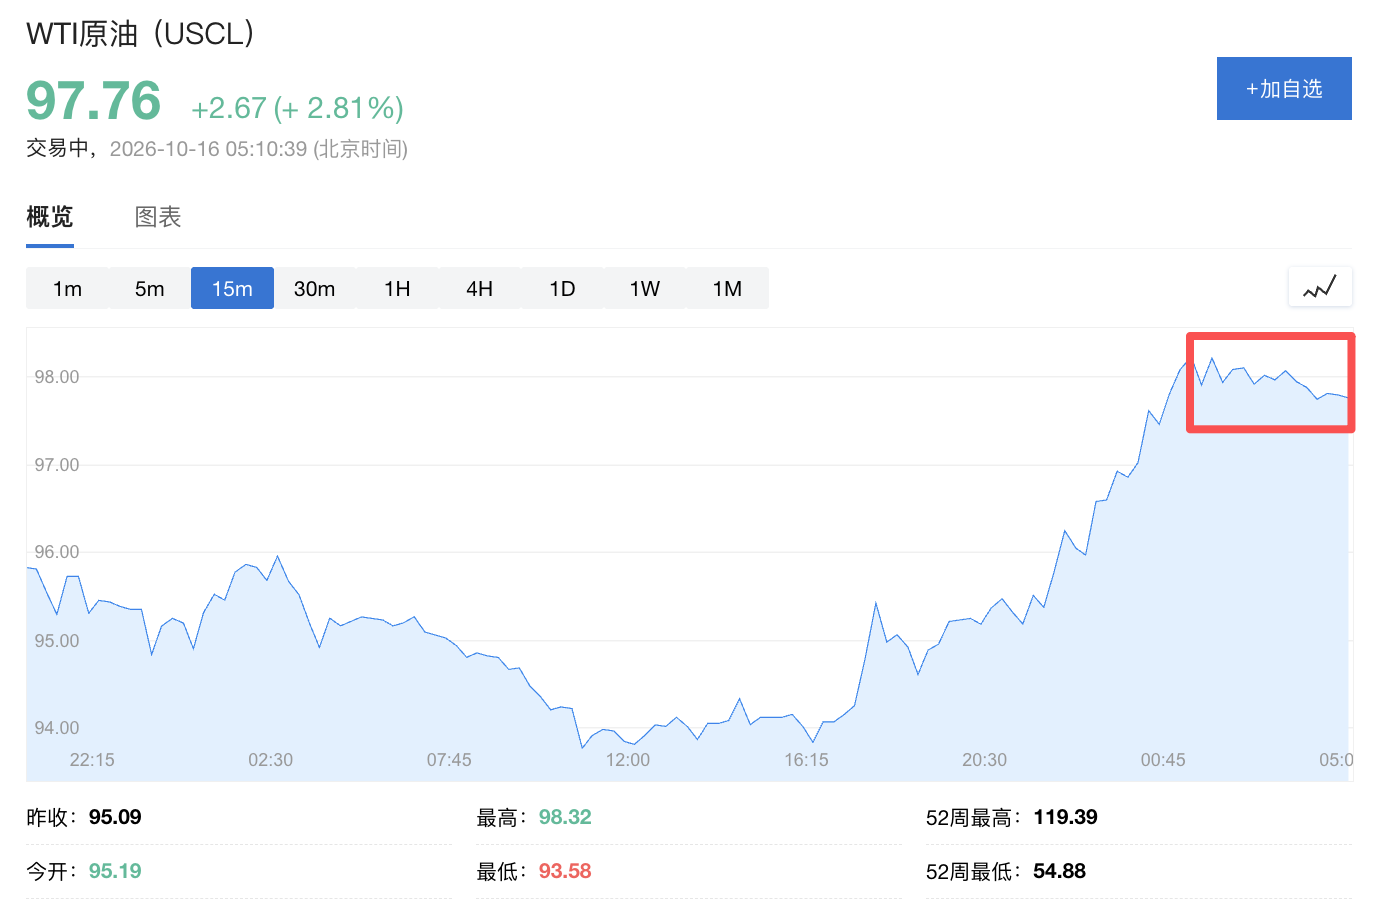Select the 1D interval

pyautogui.click(x=562, y=288)
